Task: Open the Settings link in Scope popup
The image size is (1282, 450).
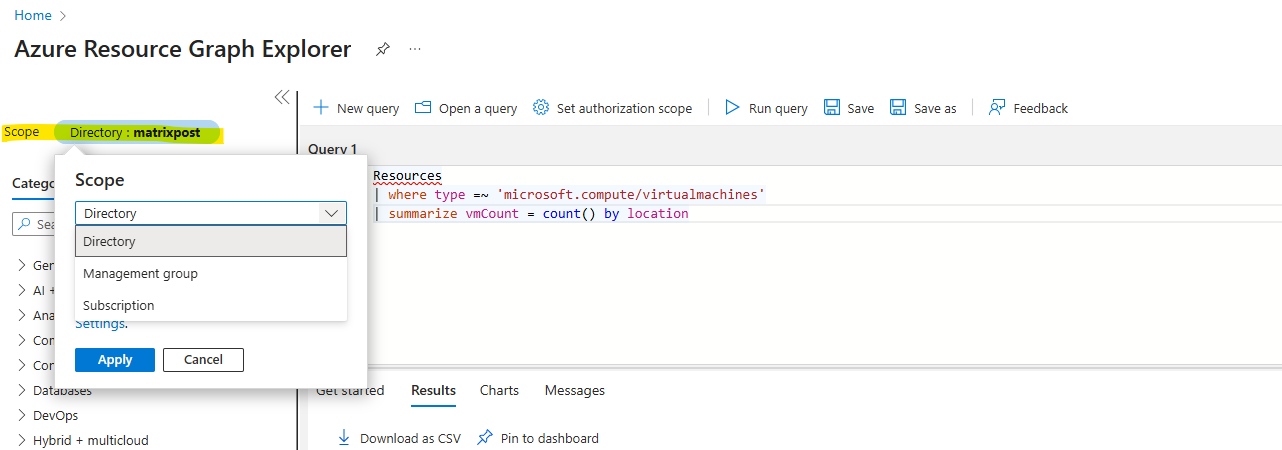Action: (x=99, y=323)
